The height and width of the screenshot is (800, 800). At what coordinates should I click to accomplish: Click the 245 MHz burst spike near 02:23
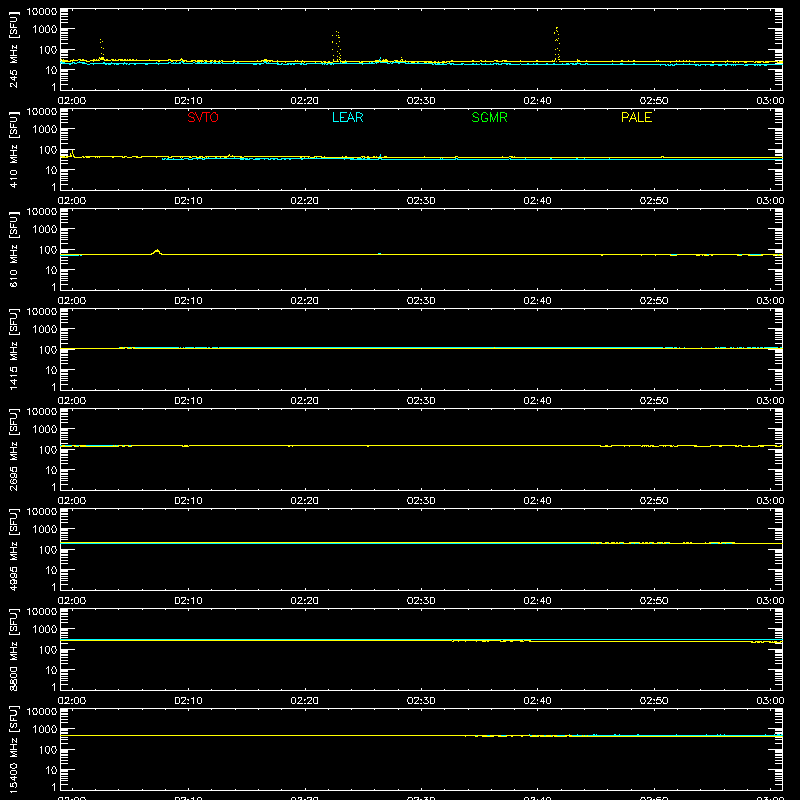pos(336,46)
